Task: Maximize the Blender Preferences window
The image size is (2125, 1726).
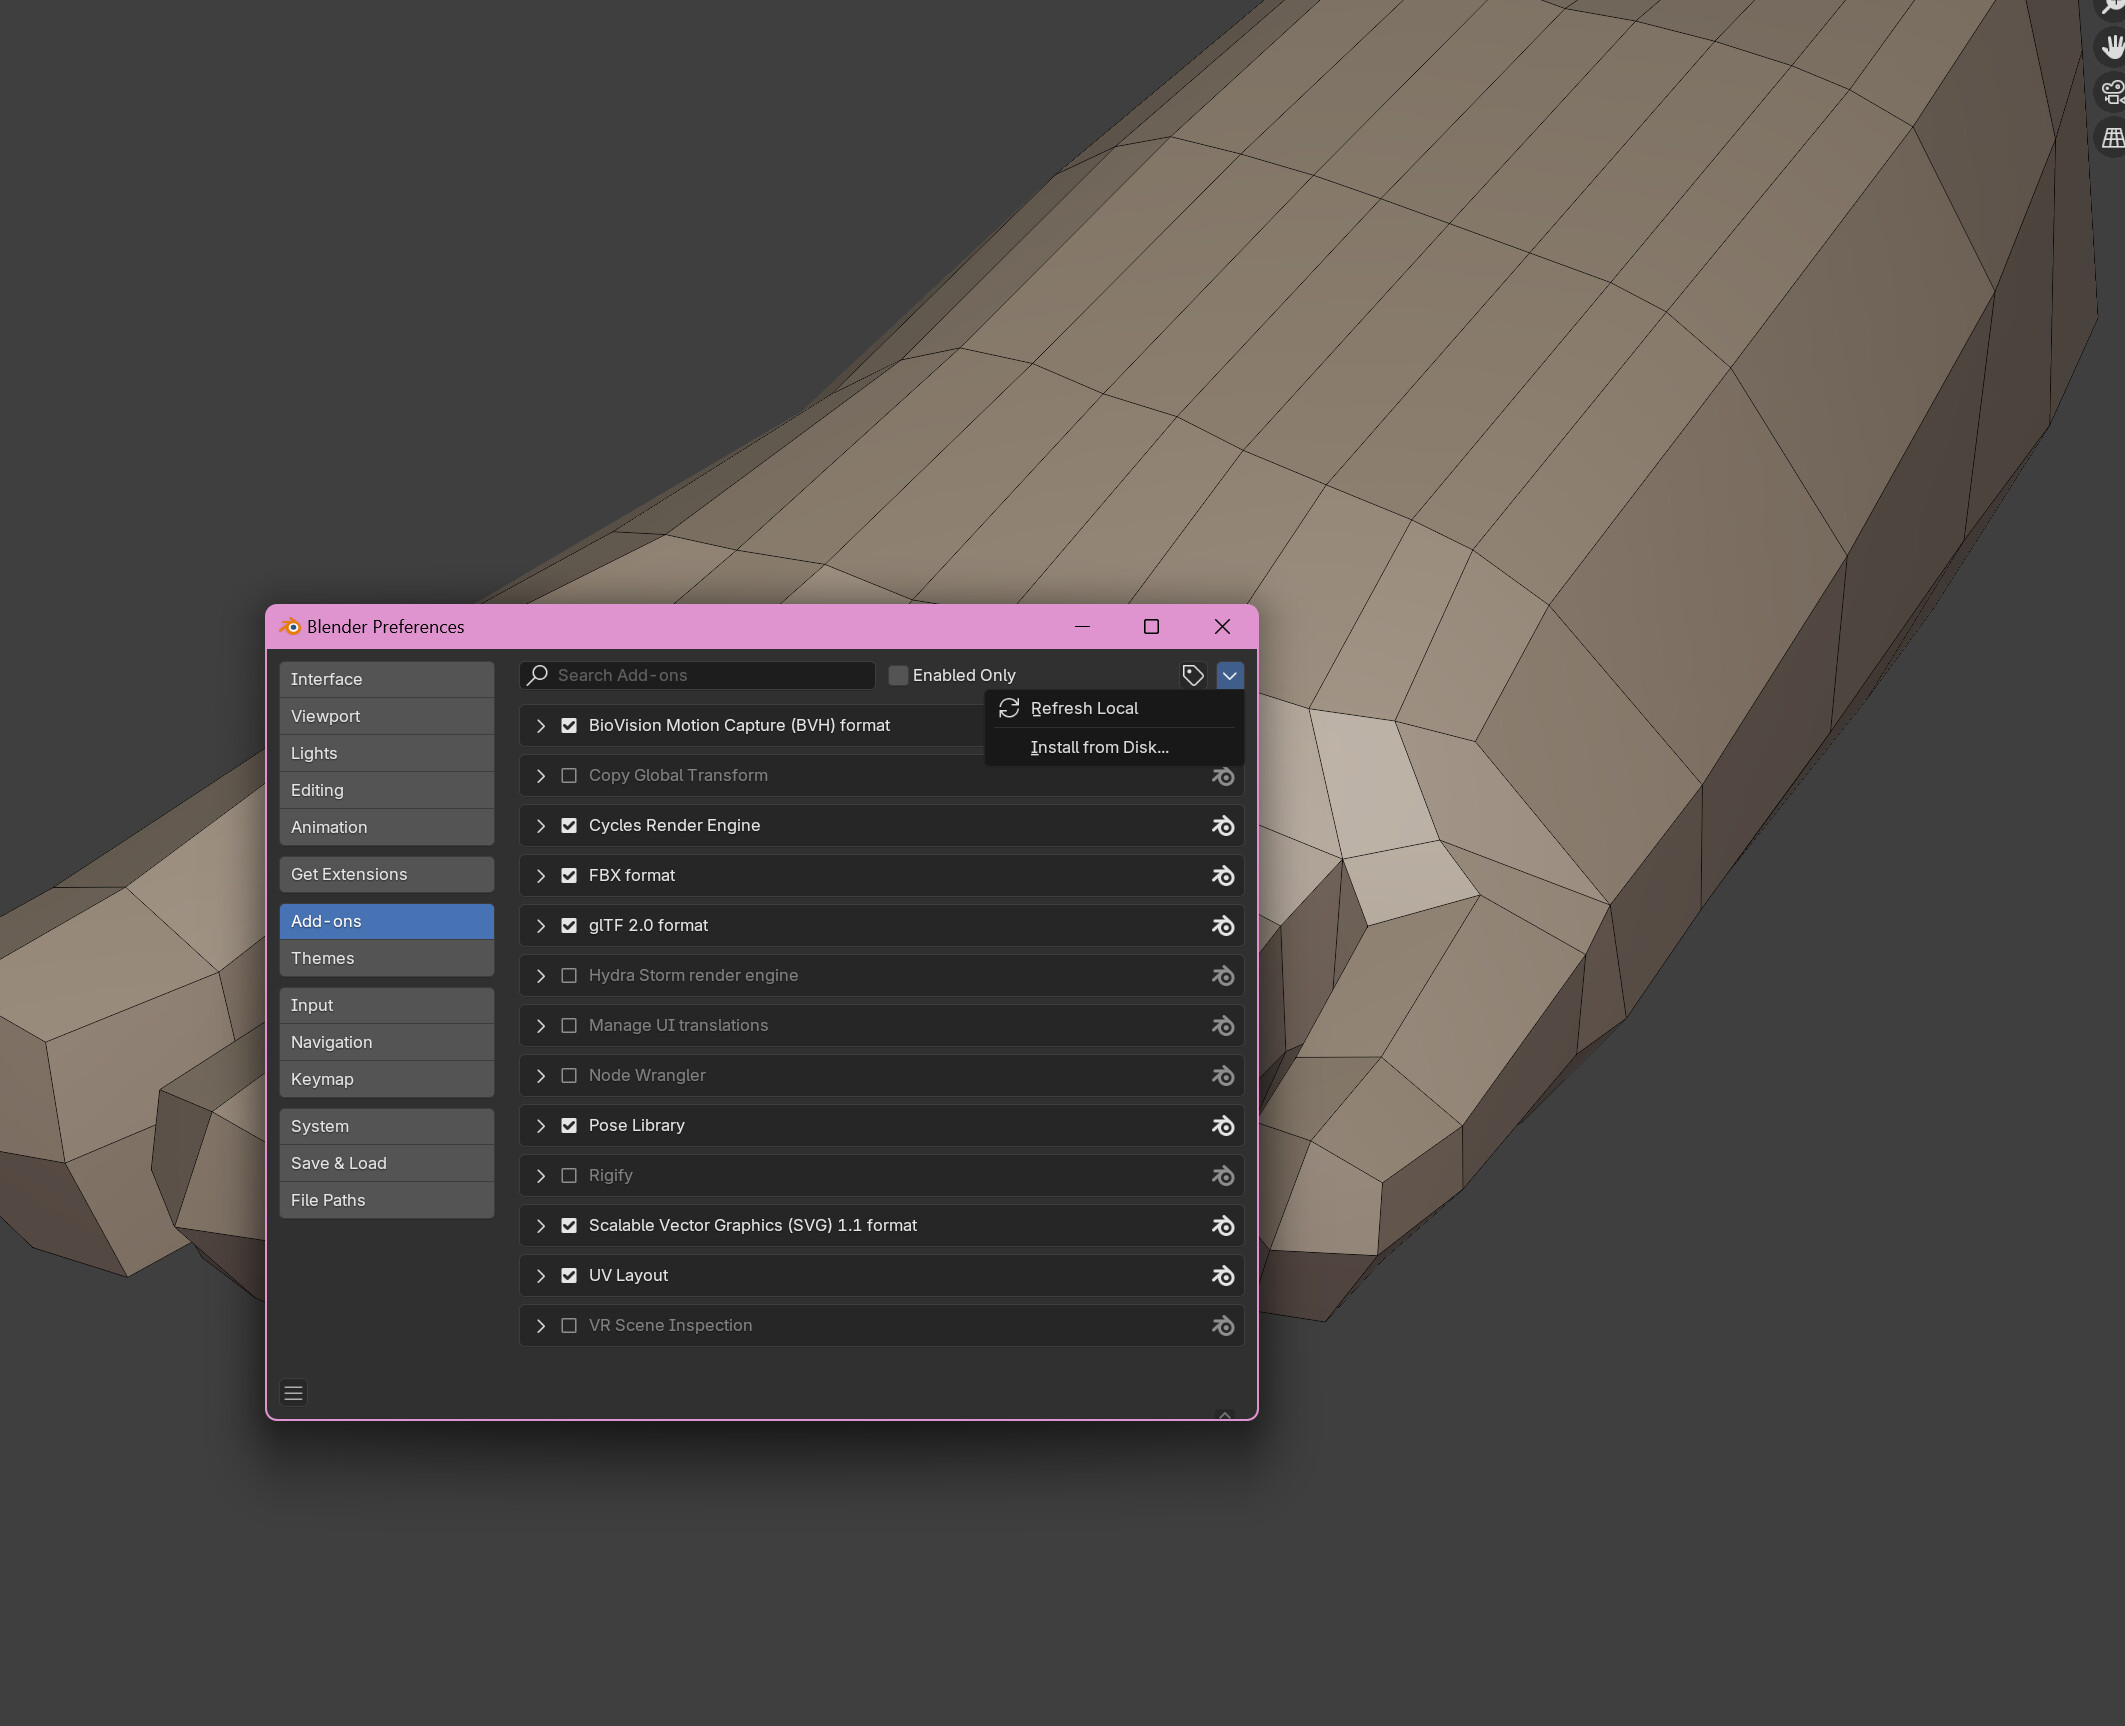Action: pos(1151,626)
